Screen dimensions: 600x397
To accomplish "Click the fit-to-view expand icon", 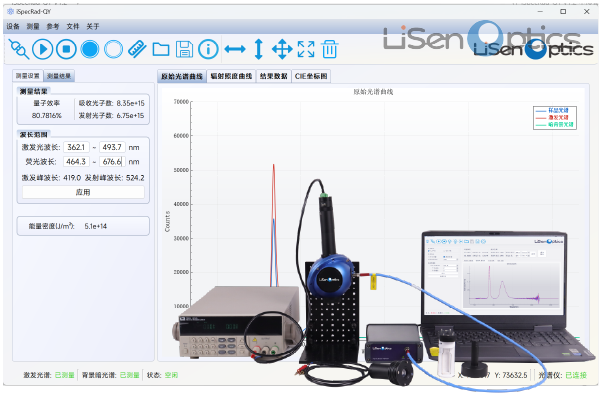I will click(x=306, y=49).
